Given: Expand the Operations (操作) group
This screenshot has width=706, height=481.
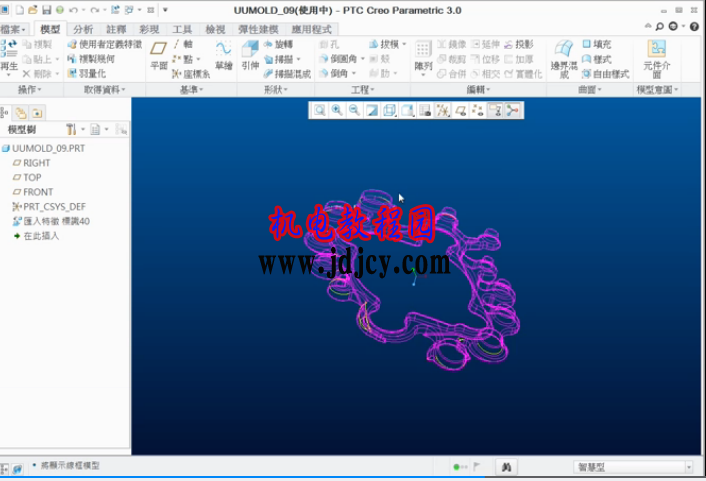Looking at the screenshot, I should pyautogui.click(x=29, y=90).
